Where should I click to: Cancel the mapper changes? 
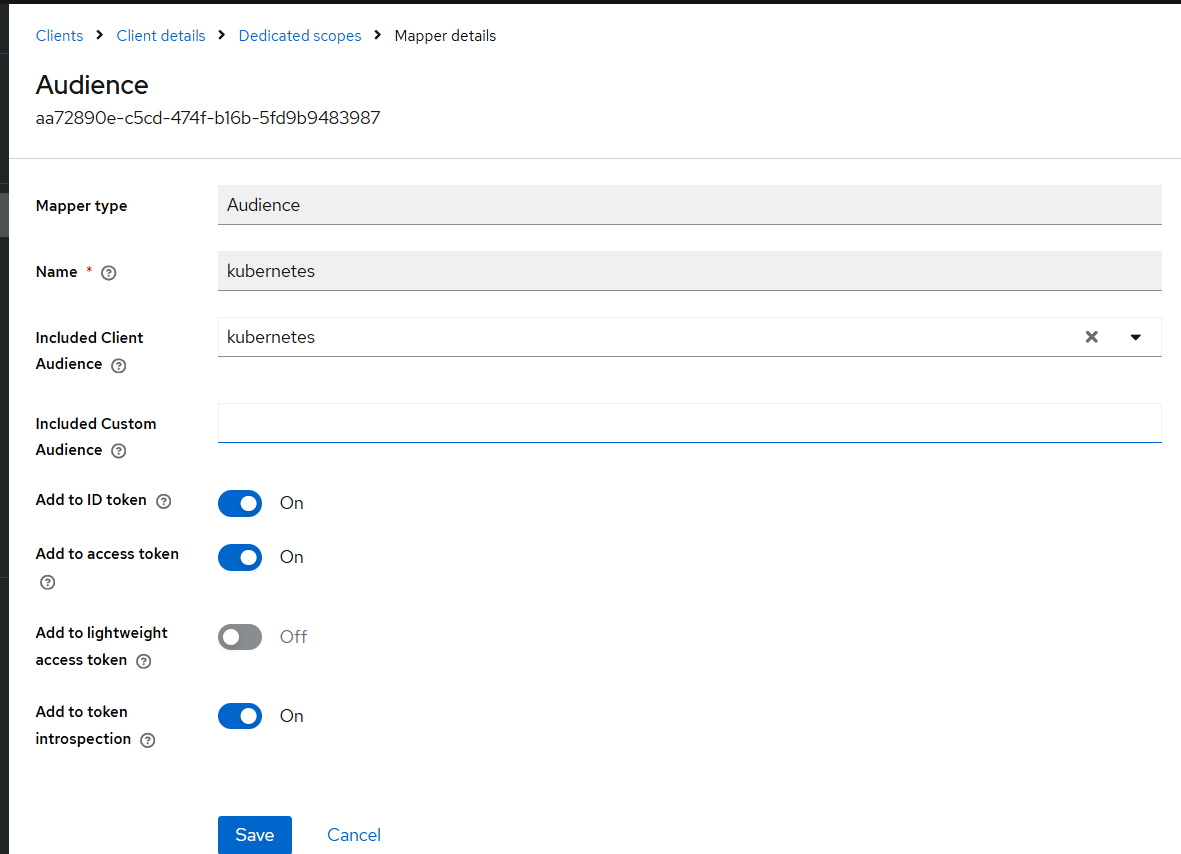click(x=354, y=835)
